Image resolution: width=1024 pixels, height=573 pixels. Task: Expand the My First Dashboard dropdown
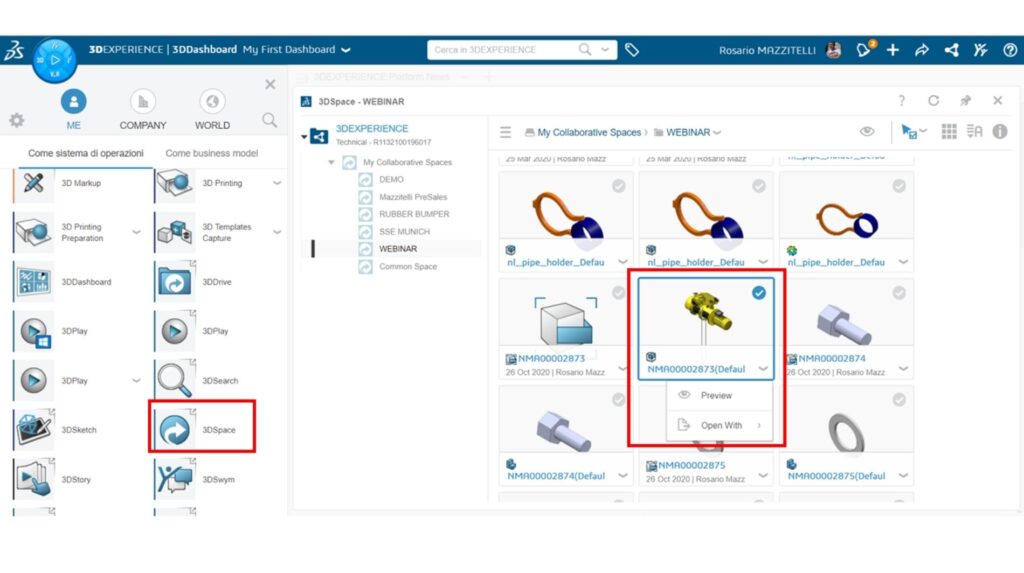346,49
